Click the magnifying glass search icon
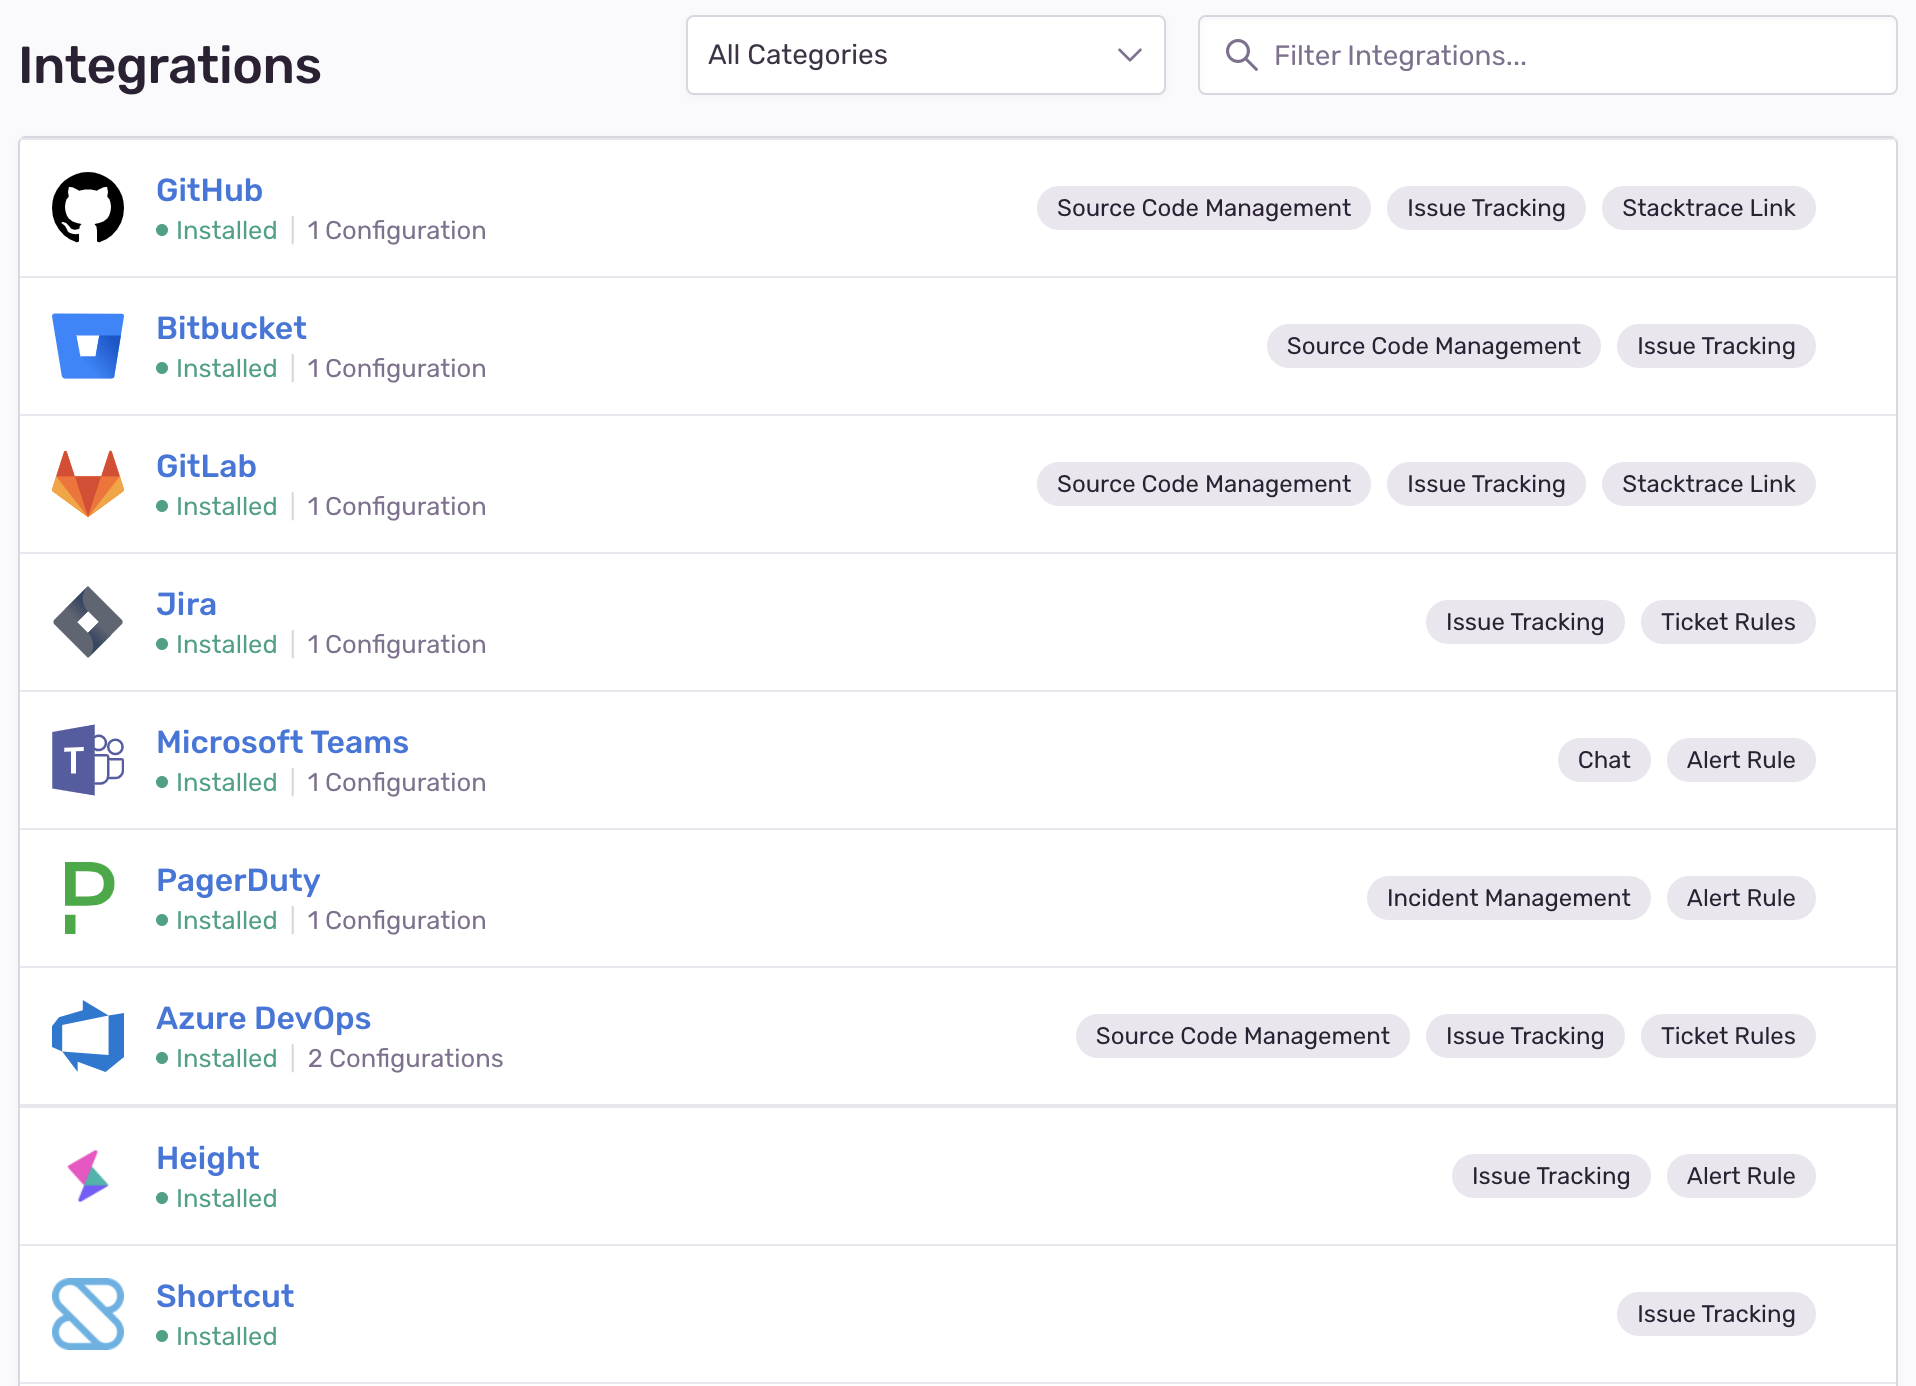This screenshot has width=1916, height=1386. coord(1241,55)
